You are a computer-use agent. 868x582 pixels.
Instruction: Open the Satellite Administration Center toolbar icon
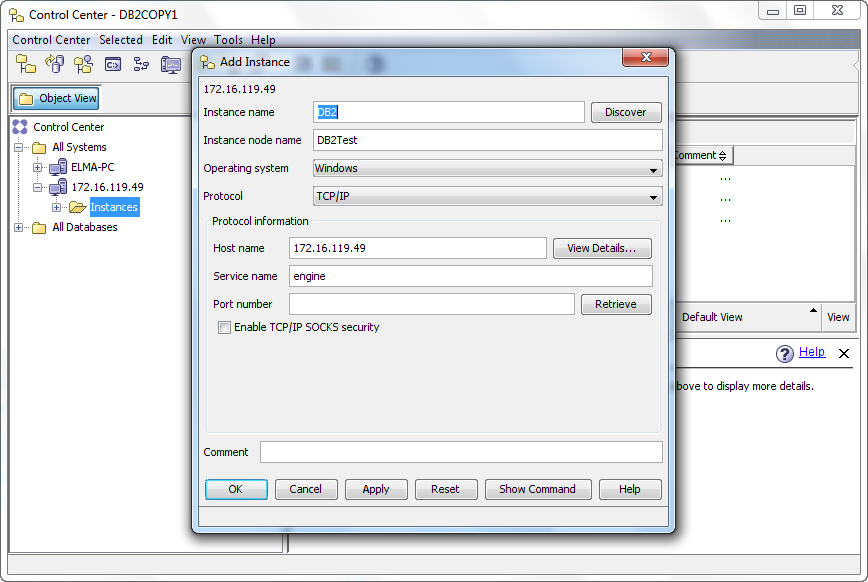(x=84, y=64)
